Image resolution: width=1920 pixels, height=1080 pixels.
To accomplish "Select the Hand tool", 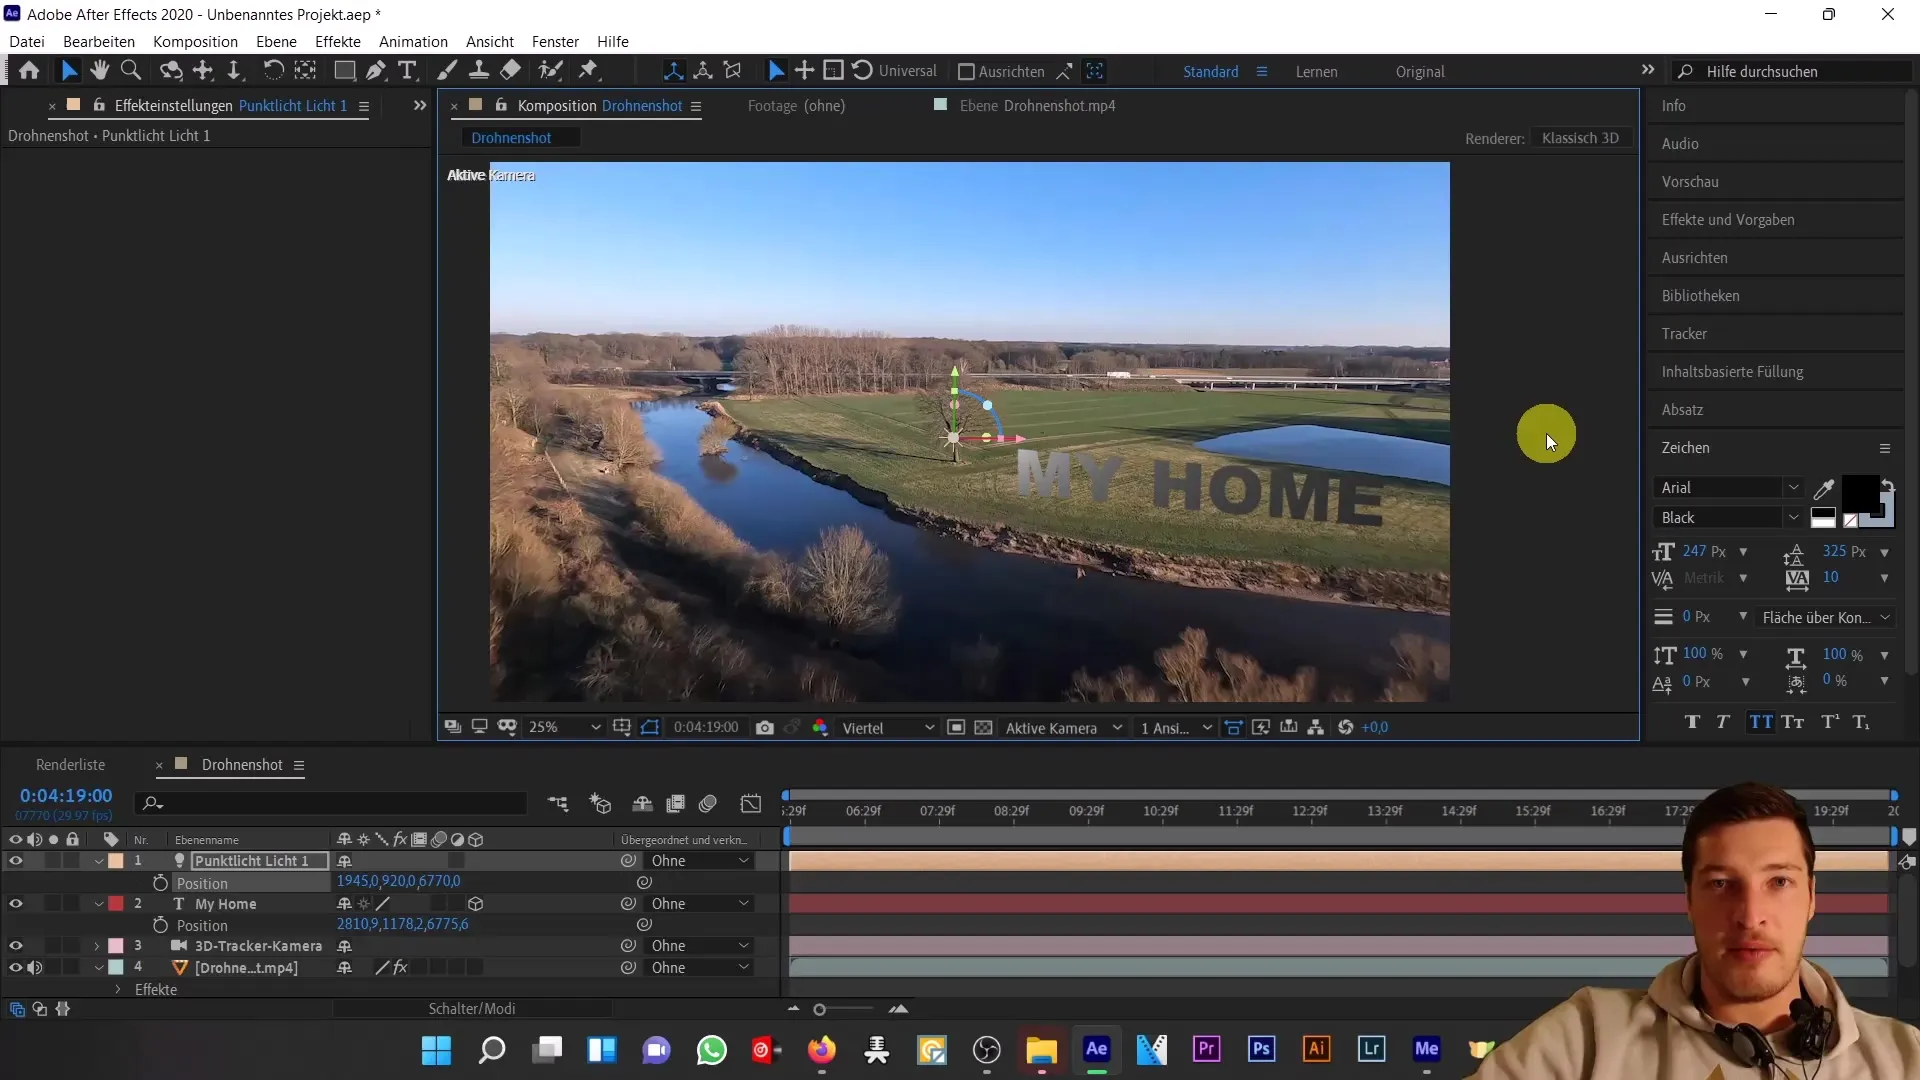I will point(99,71).
